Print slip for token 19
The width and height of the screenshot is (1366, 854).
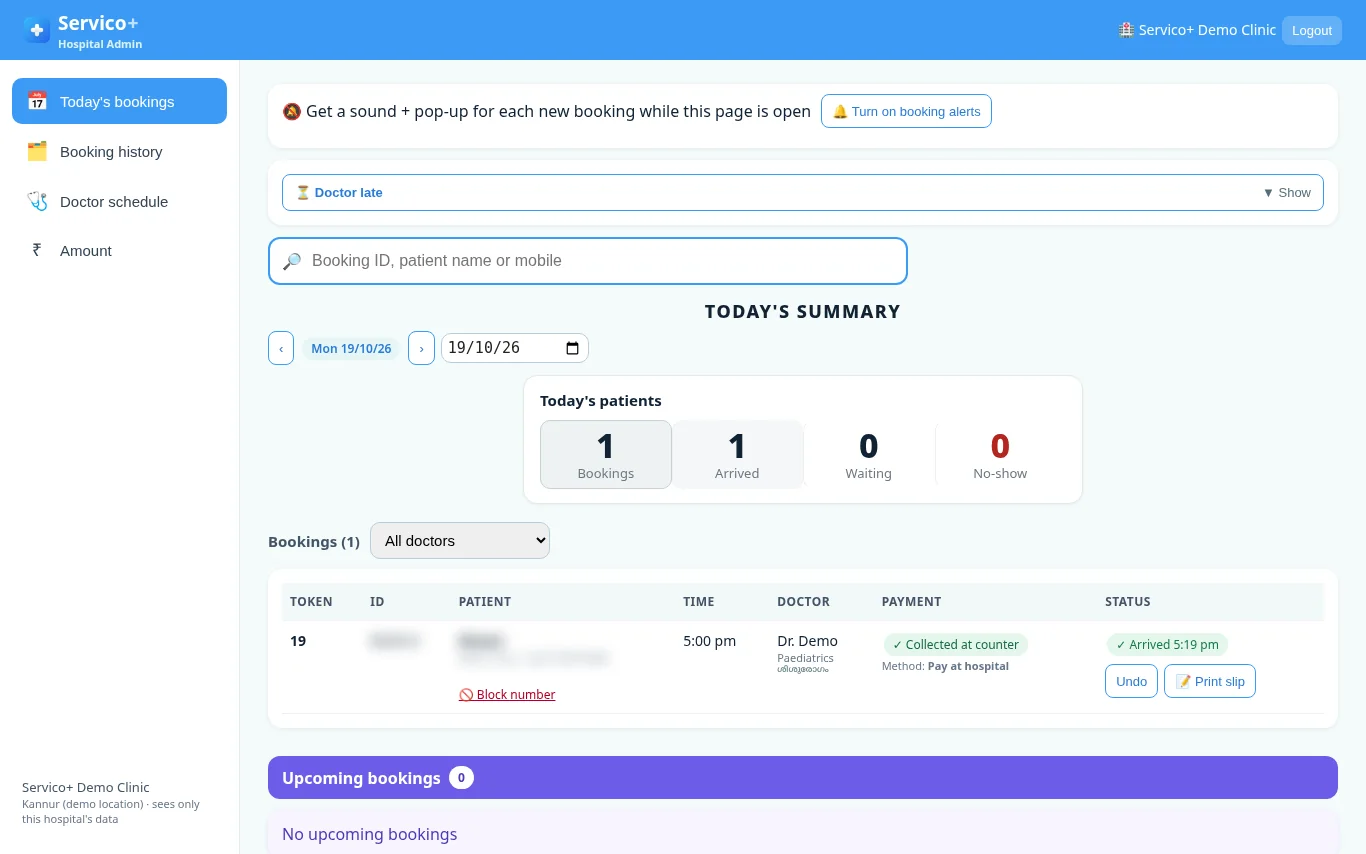click(1210, 681)
